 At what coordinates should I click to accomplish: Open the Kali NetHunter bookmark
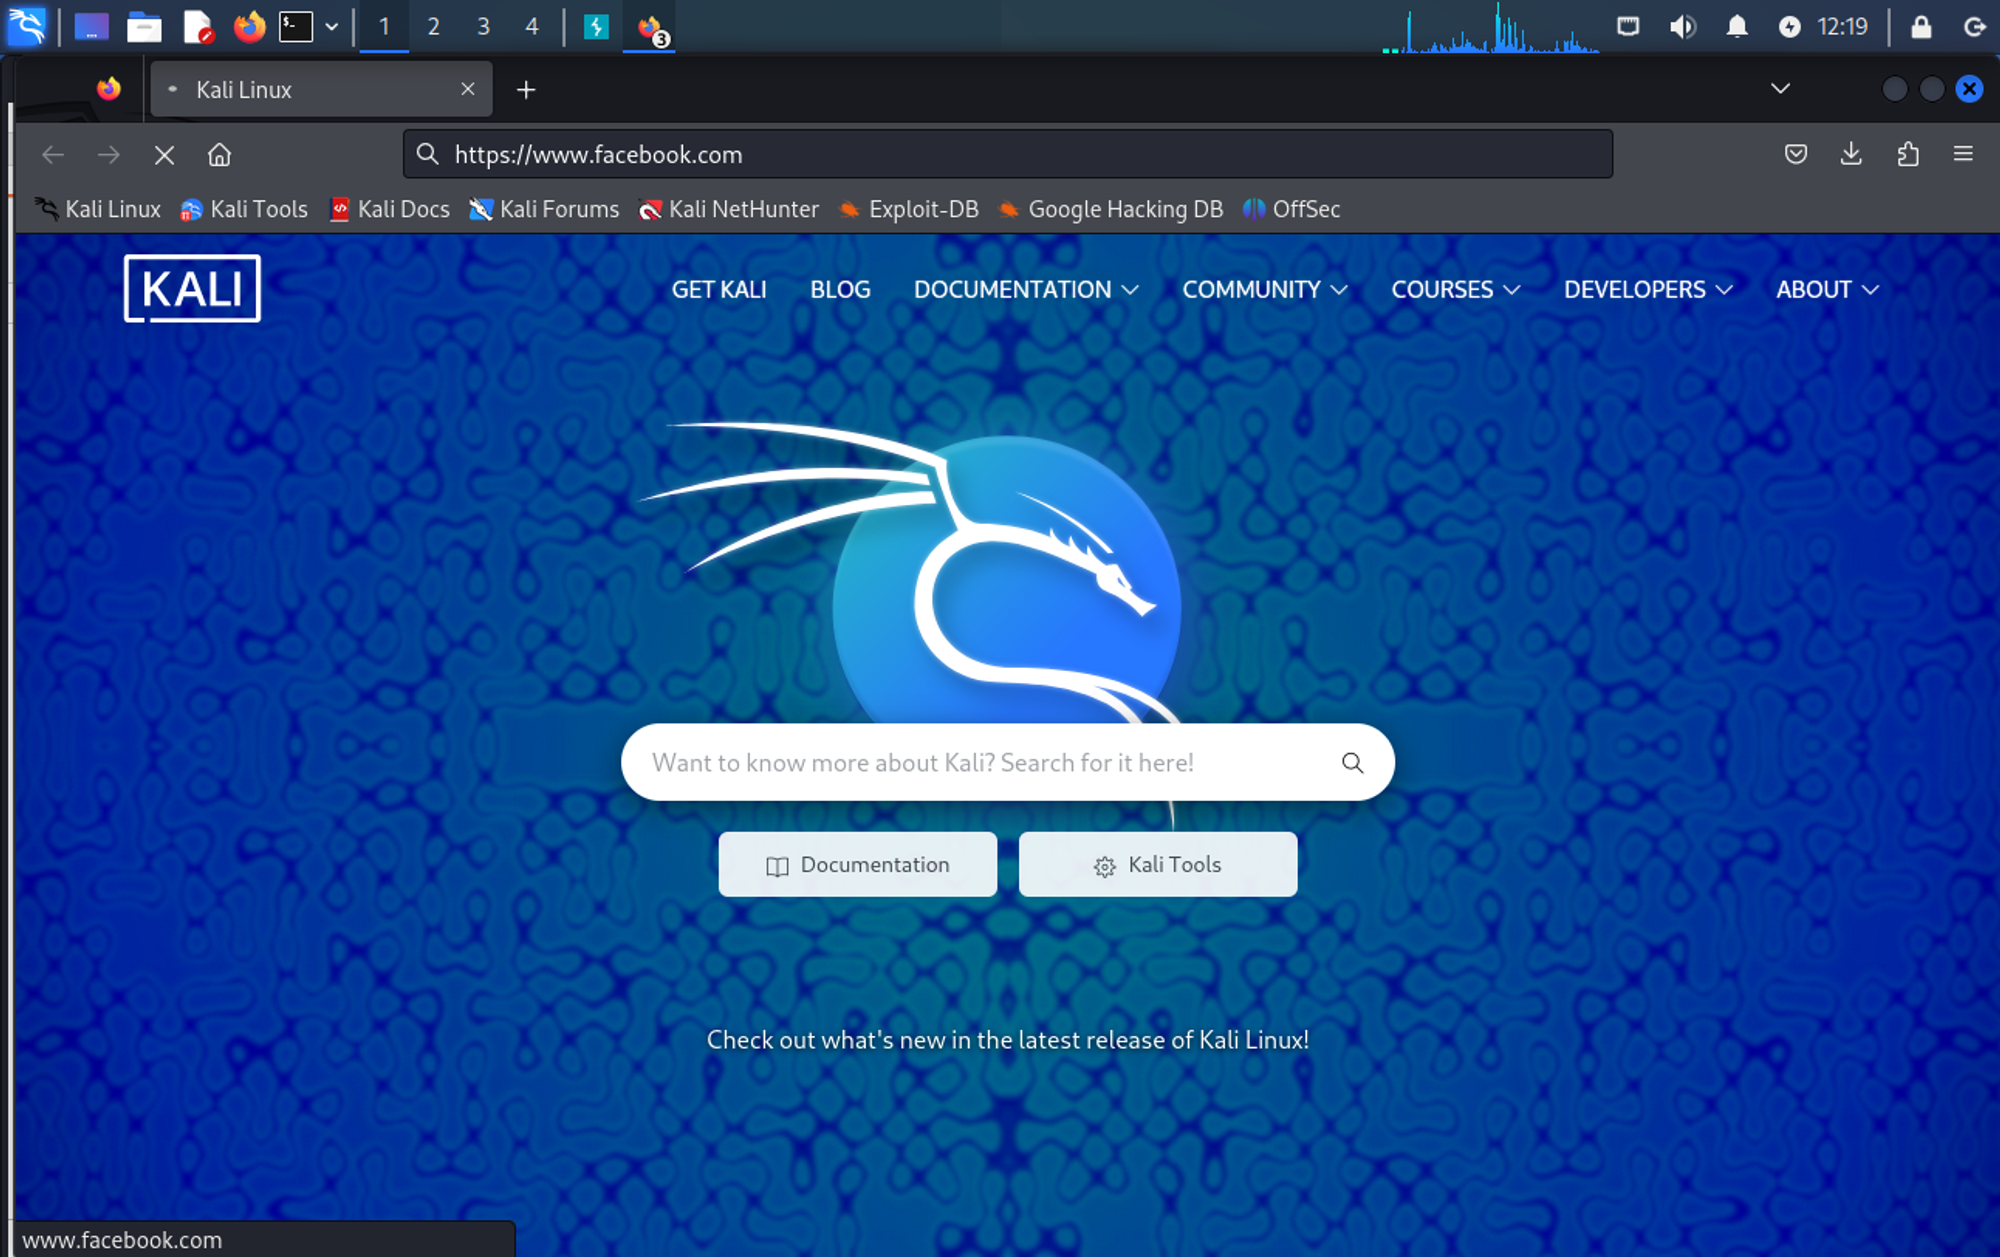tap(729, 209)
